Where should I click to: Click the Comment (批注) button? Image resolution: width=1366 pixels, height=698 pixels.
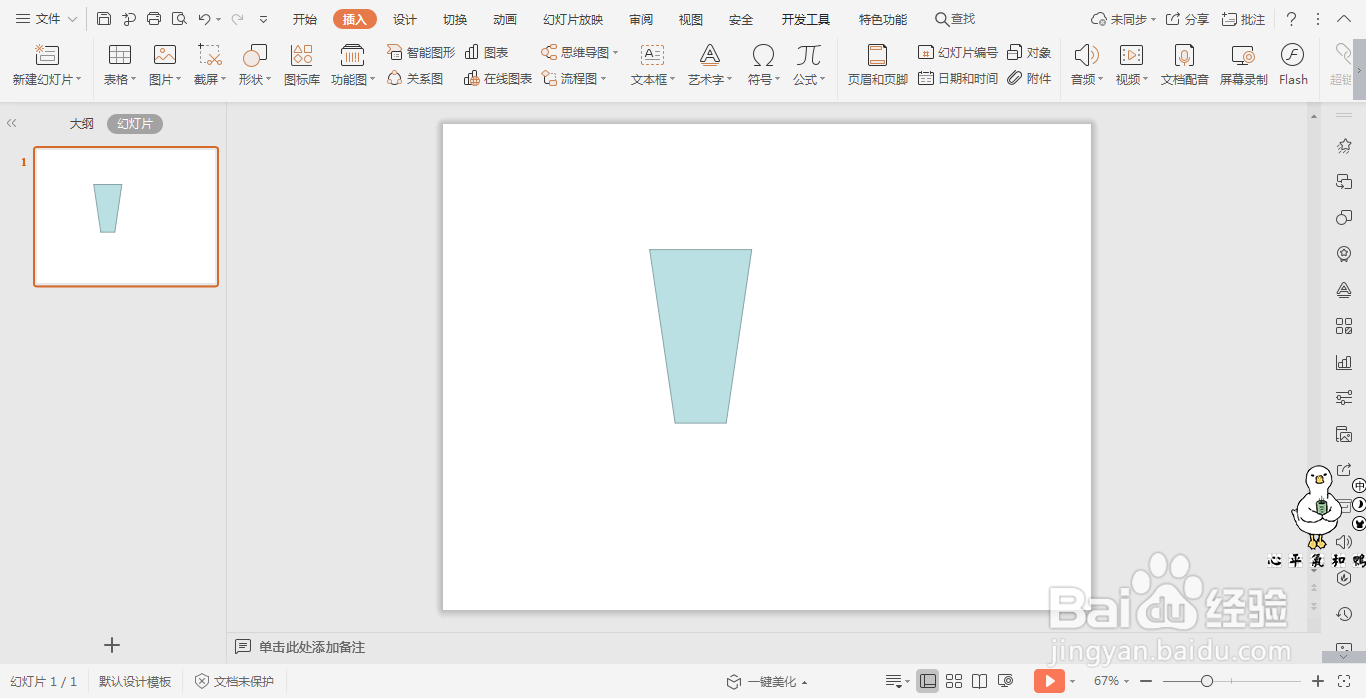point(1243,19)
